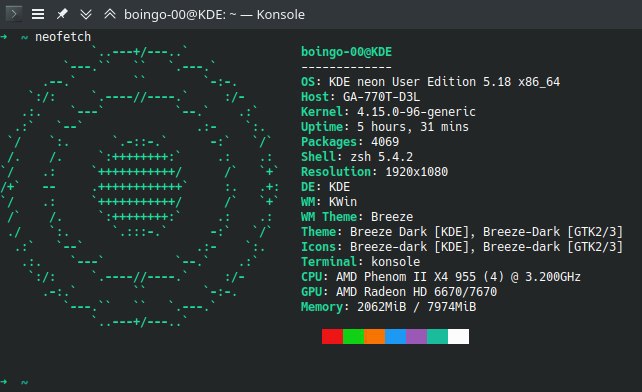Click the orange color block
The height and width of the screenshot is (392, 642).
[x=374, y=336]
